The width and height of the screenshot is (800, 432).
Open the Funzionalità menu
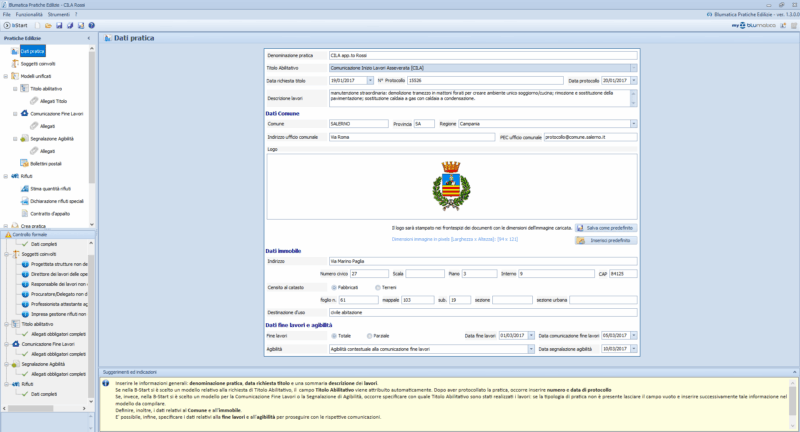(30, 15)
